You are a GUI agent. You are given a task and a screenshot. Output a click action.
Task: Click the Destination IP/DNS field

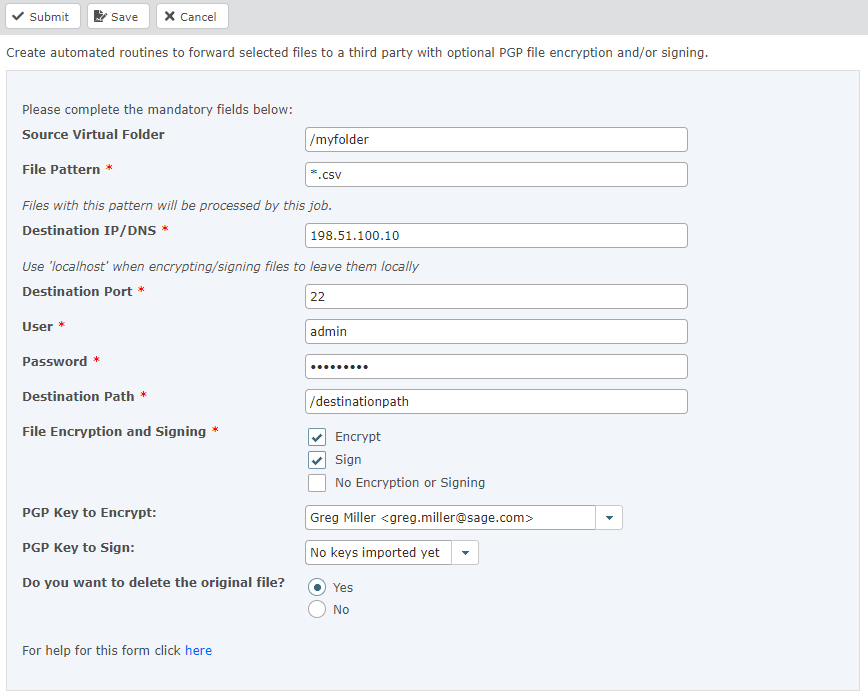pos(496,235)
